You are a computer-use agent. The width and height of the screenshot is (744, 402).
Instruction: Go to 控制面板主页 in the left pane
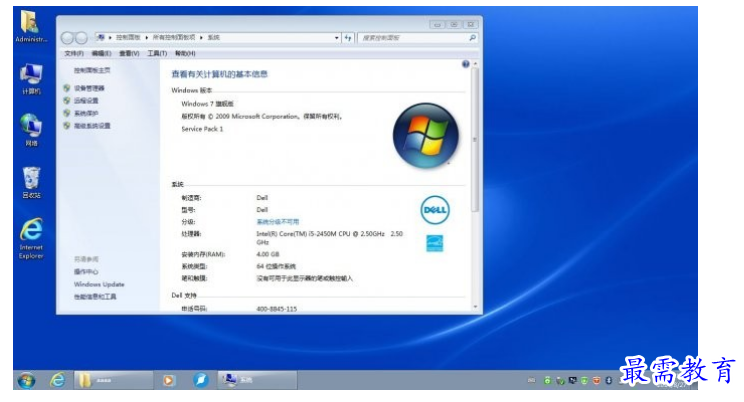pyautogui.click(x=92, y=70)
